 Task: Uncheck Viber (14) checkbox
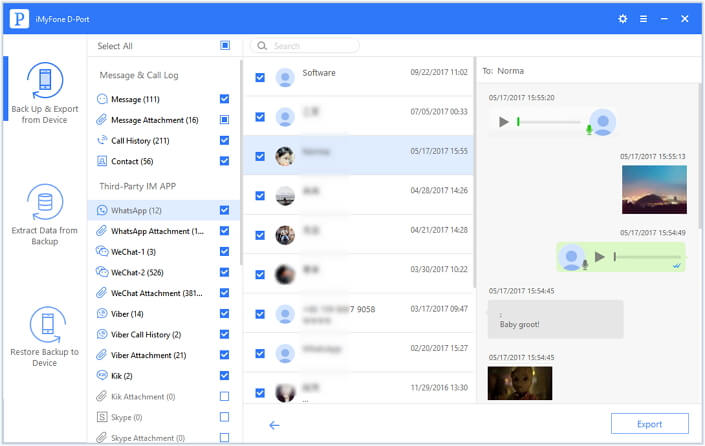tap(224, 313)
